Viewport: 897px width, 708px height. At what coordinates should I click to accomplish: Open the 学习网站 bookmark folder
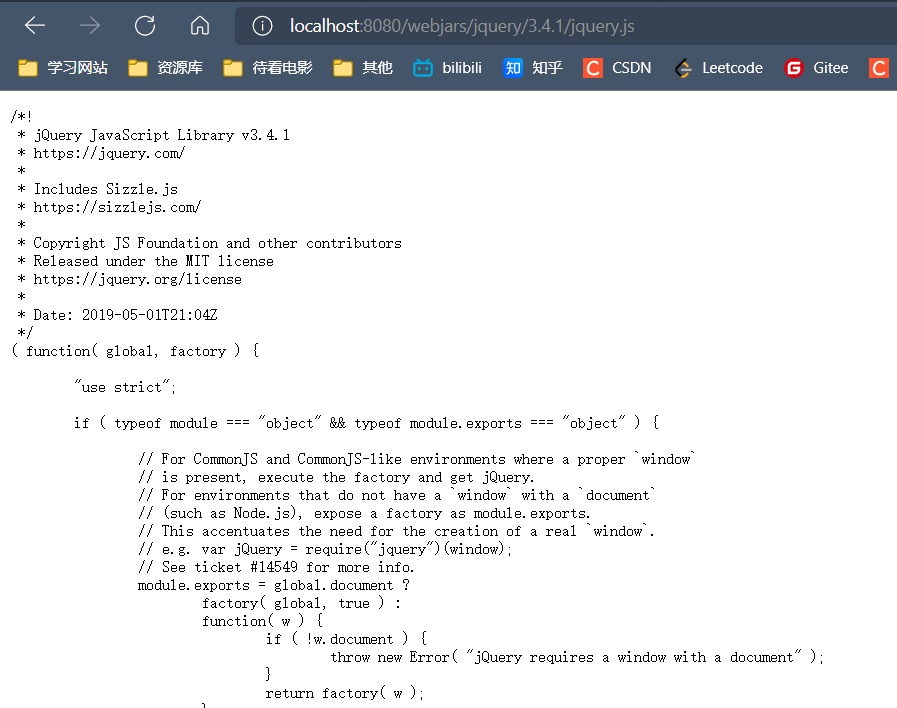[63, 68]
